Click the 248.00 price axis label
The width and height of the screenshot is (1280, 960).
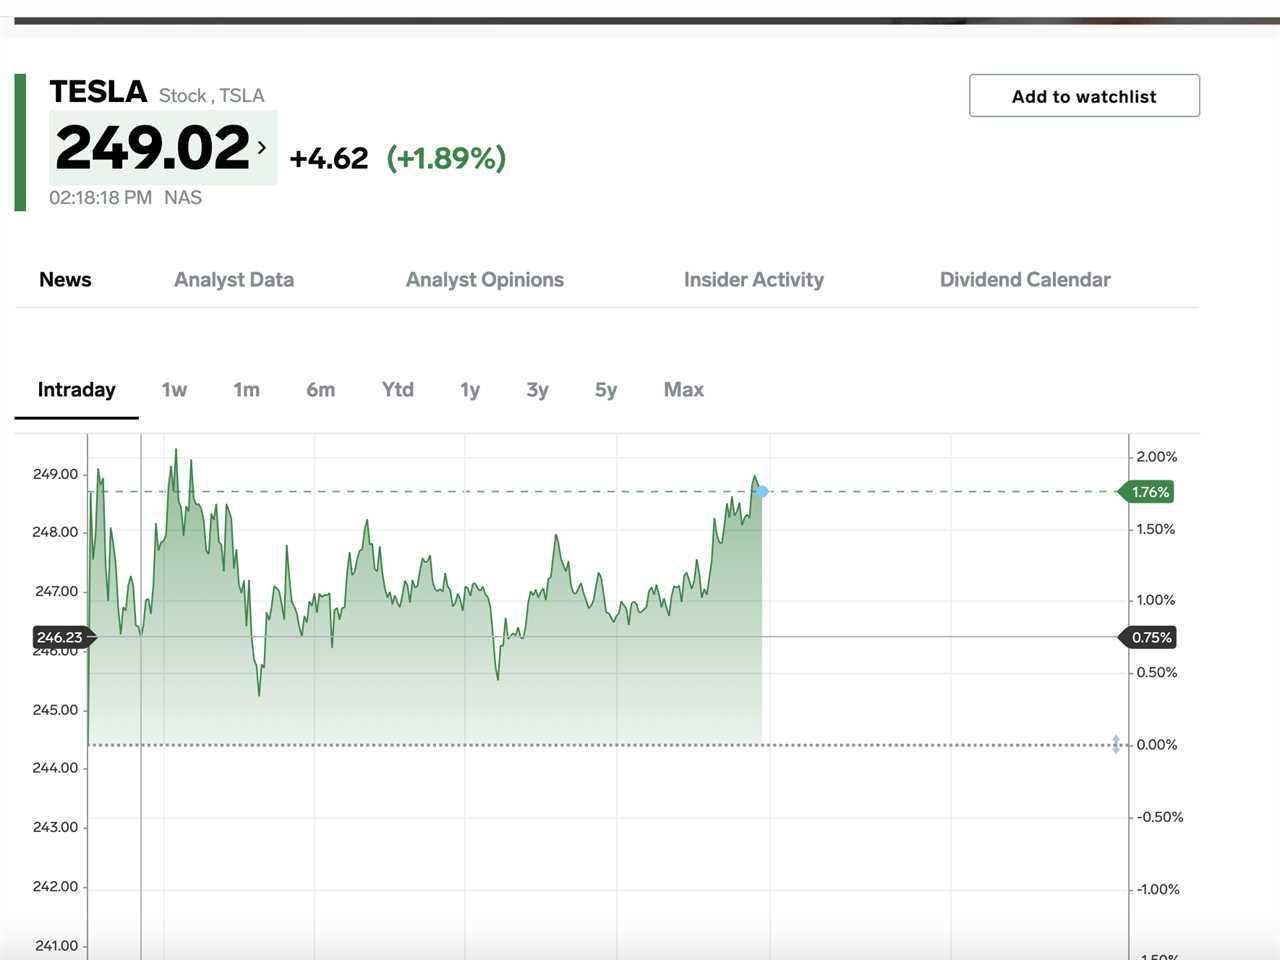(55, 532)
